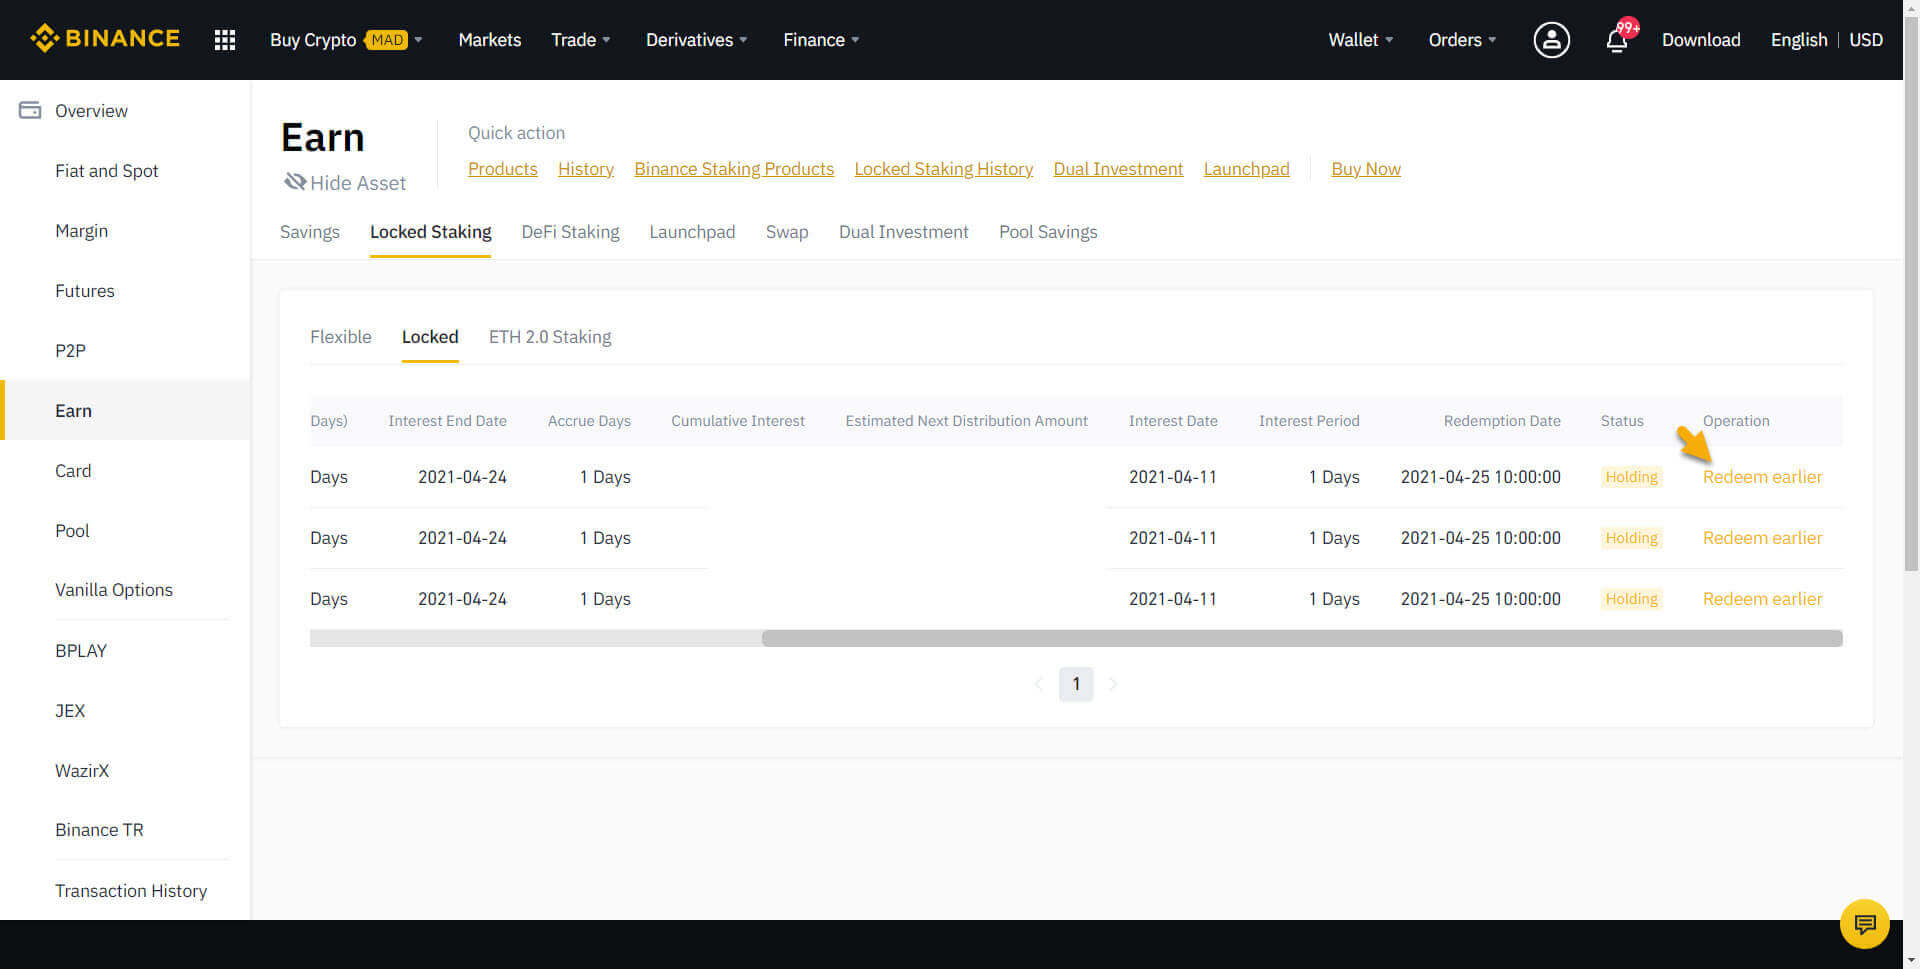Select Earn in the sidebar

125,410
